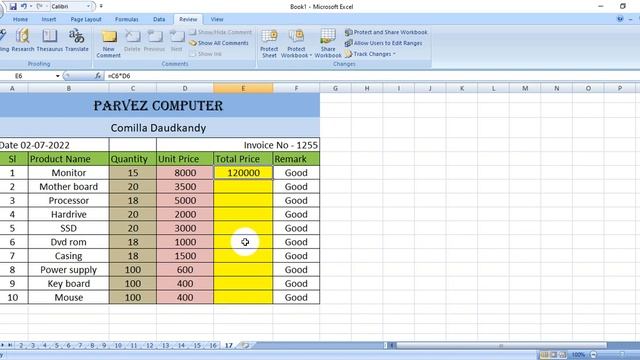Click the unit price 3500 cell
The image size is (640, 360).
coord(185,187)
